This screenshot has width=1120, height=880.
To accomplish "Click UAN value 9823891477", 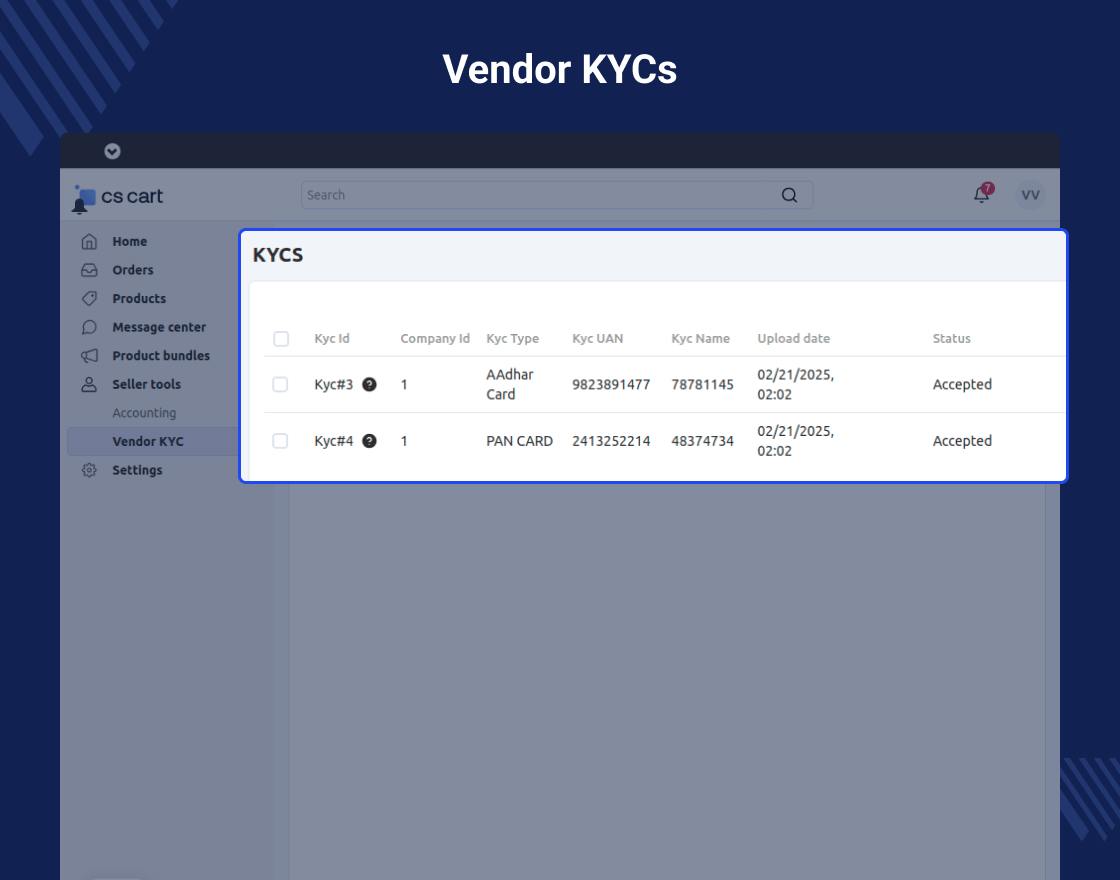I will pos(611,384).
